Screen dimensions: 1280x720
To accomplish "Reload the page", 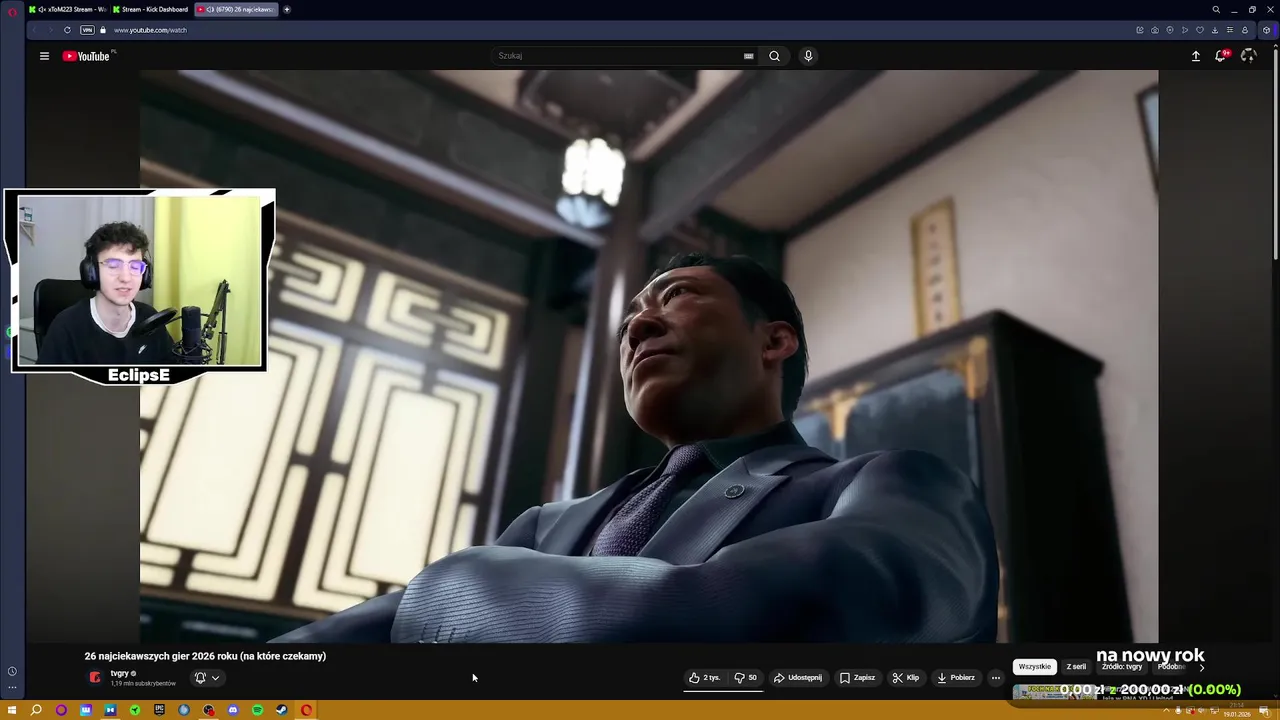I will pos(67,30).
